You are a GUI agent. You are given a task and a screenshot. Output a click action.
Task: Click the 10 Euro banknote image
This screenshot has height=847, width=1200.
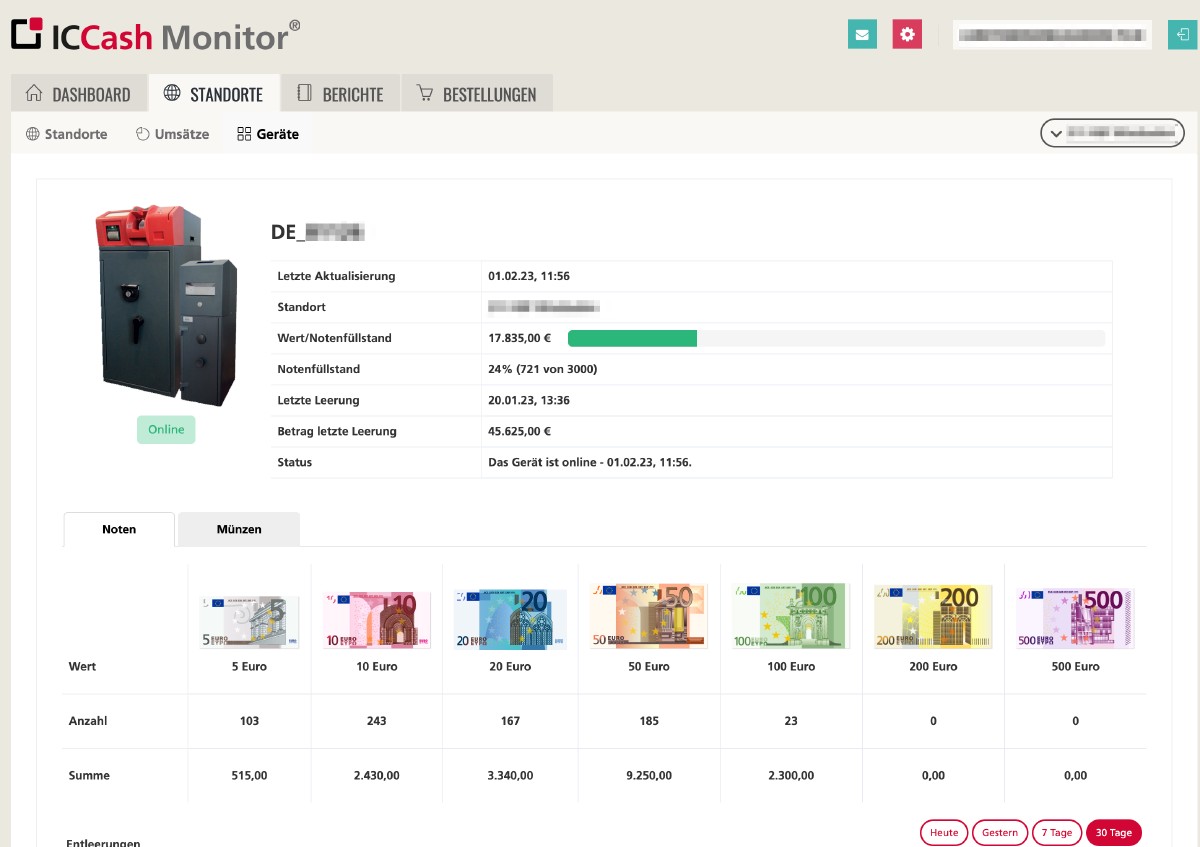click(377, 620)
